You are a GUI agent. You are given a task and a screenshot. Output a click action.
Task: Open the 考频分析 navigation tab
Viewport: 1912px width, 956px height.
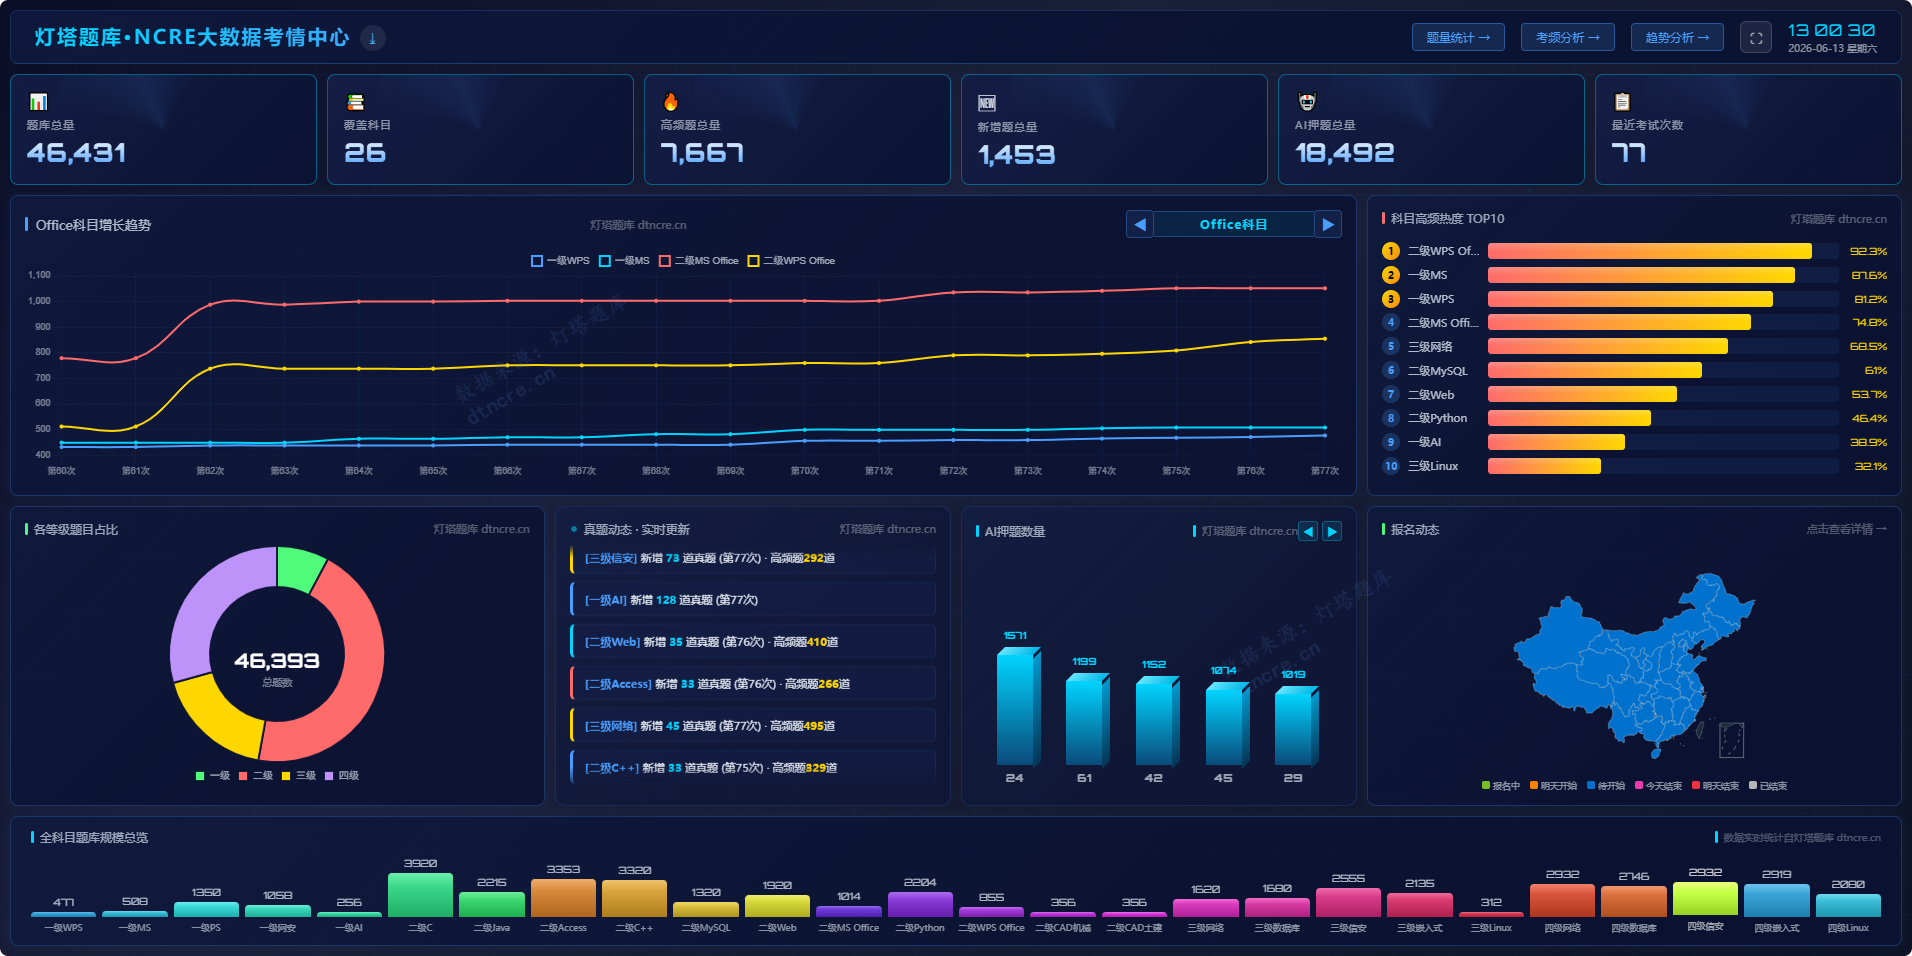pyautogui.click(x=1567, y=38)
